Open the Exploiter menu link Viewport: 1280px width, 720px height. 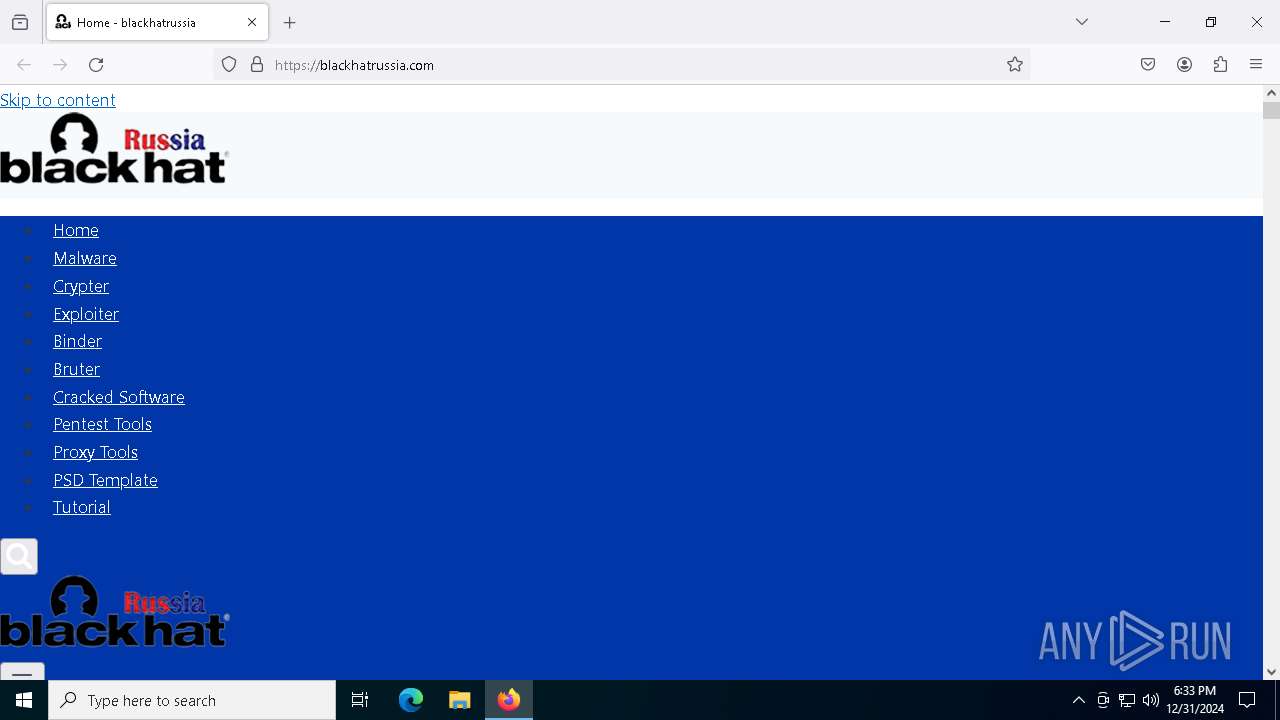point(86,314)
